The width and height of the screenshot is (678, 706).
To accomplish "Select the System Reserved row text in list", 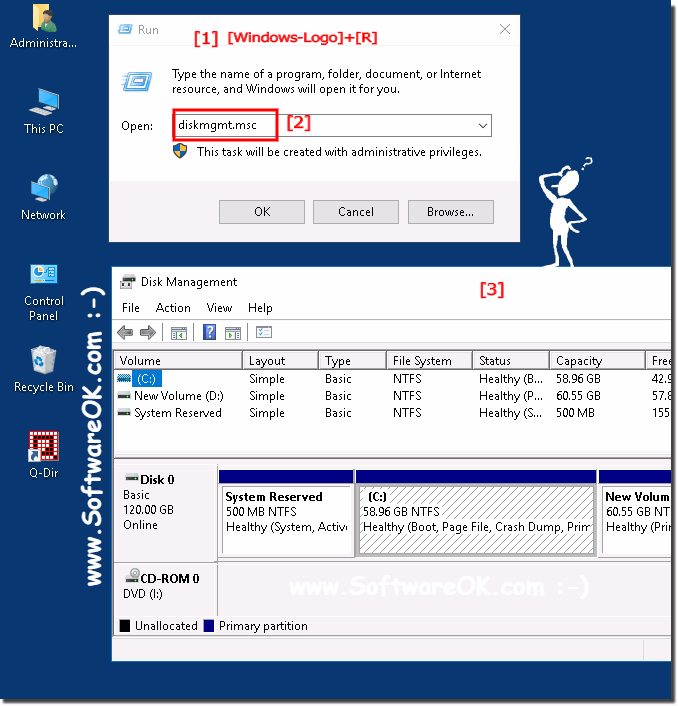I will [x=178, y=413].
